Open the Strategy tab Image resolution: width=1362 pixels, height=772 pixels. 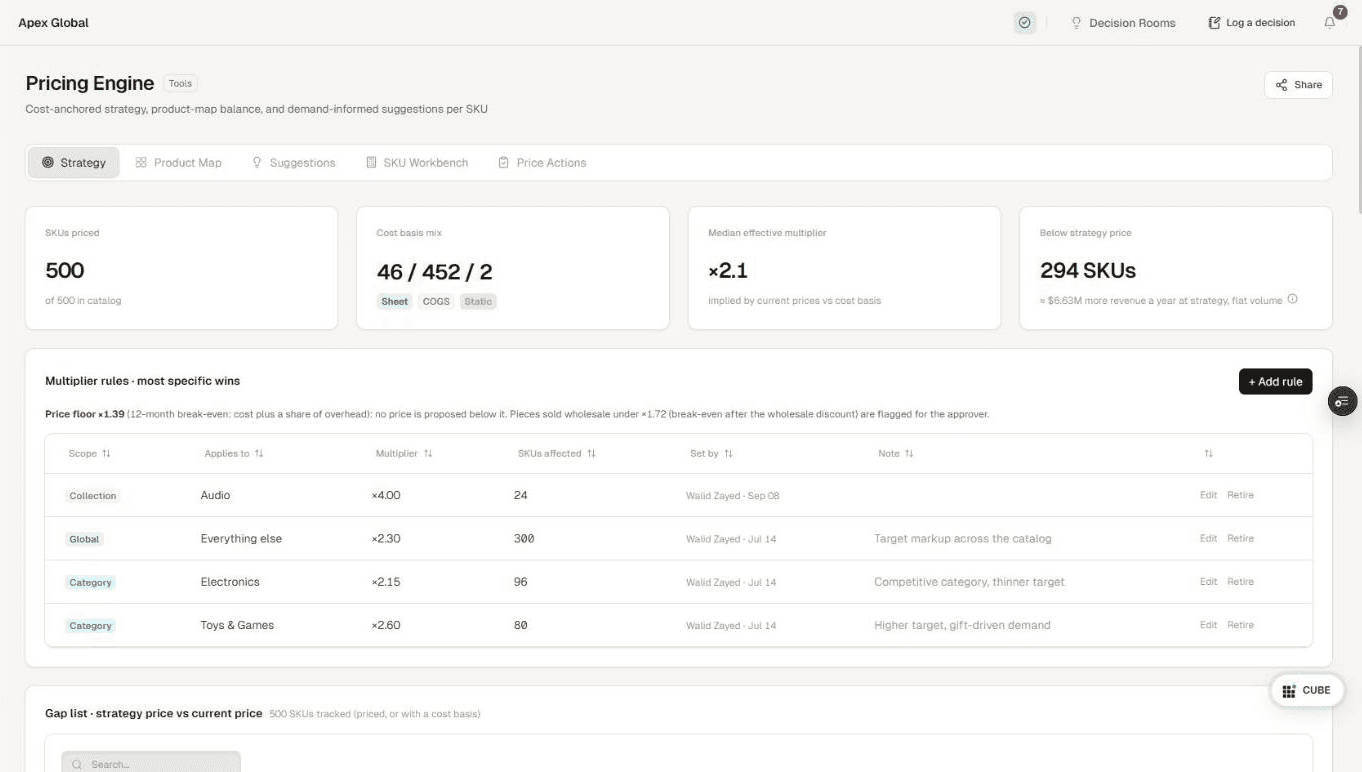(x=73, y=163)
